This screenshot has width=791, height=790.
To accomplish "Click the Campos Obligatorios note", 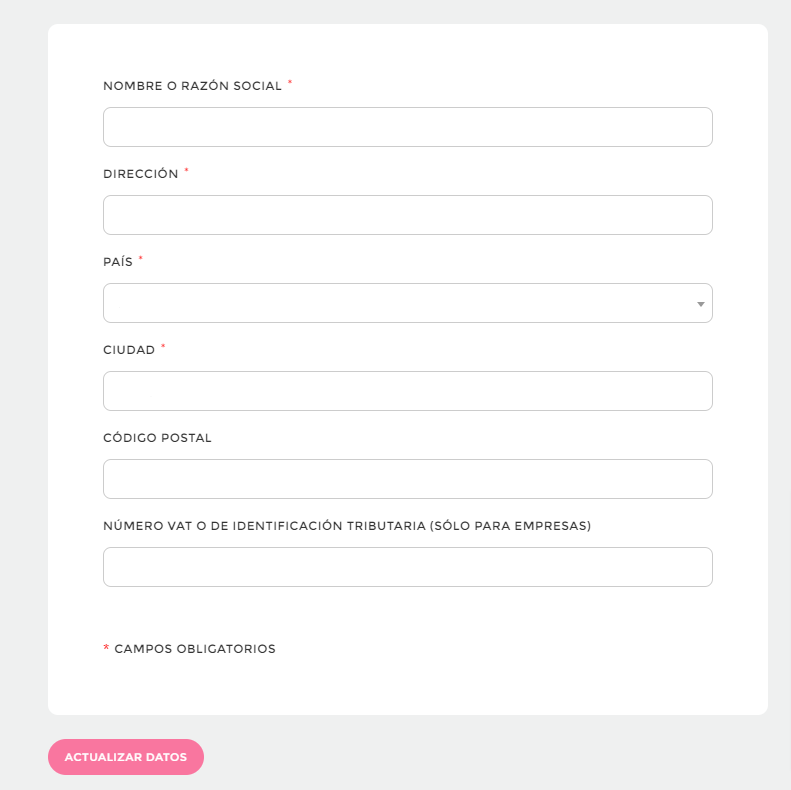I will click(195, 649).
